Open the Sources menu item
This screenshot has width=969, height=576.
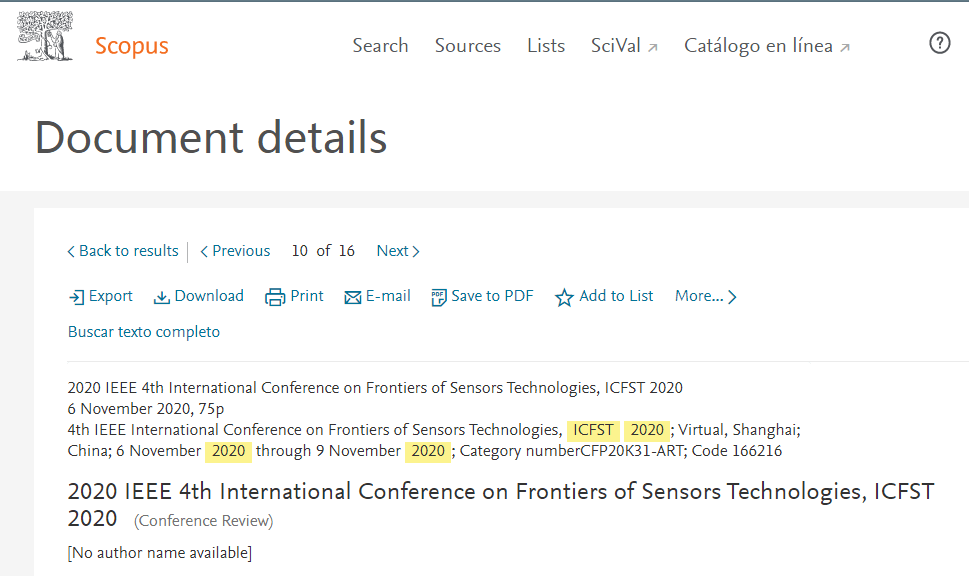coord(468,46)
